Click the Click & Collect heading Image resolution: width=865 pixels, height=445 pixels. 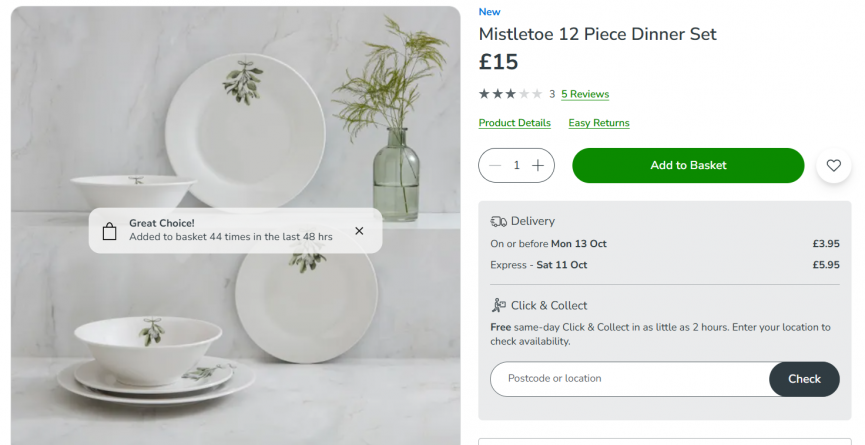(x=549, y=305)
